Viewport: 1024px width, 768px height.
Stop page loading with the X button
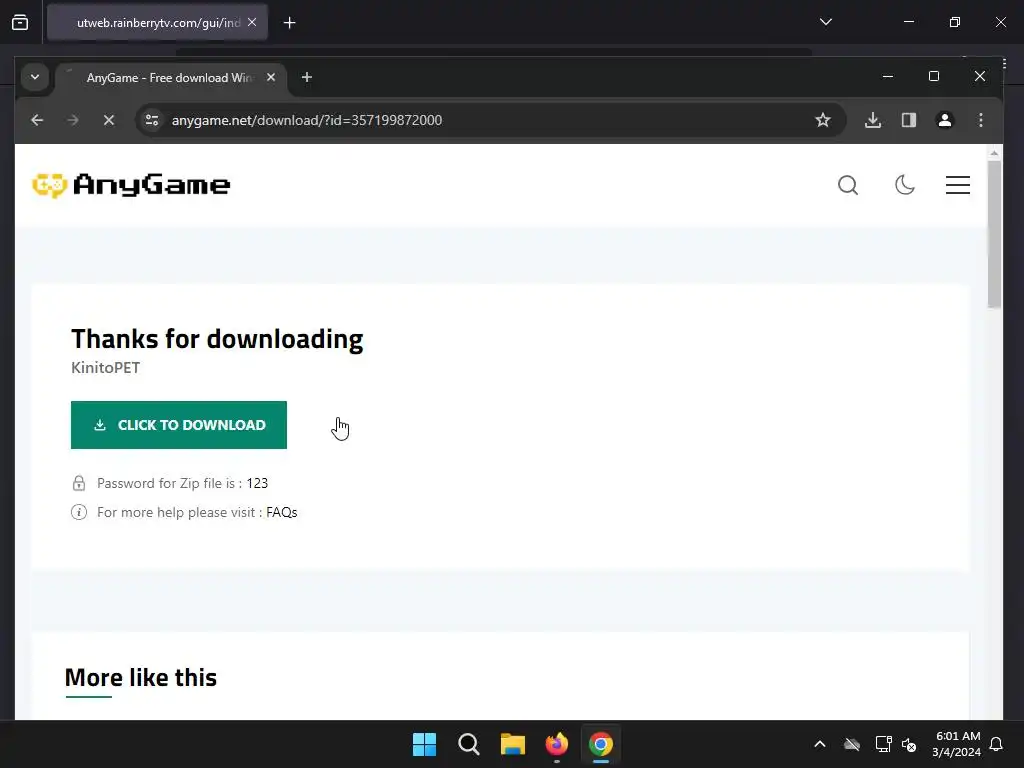point(109,120)
